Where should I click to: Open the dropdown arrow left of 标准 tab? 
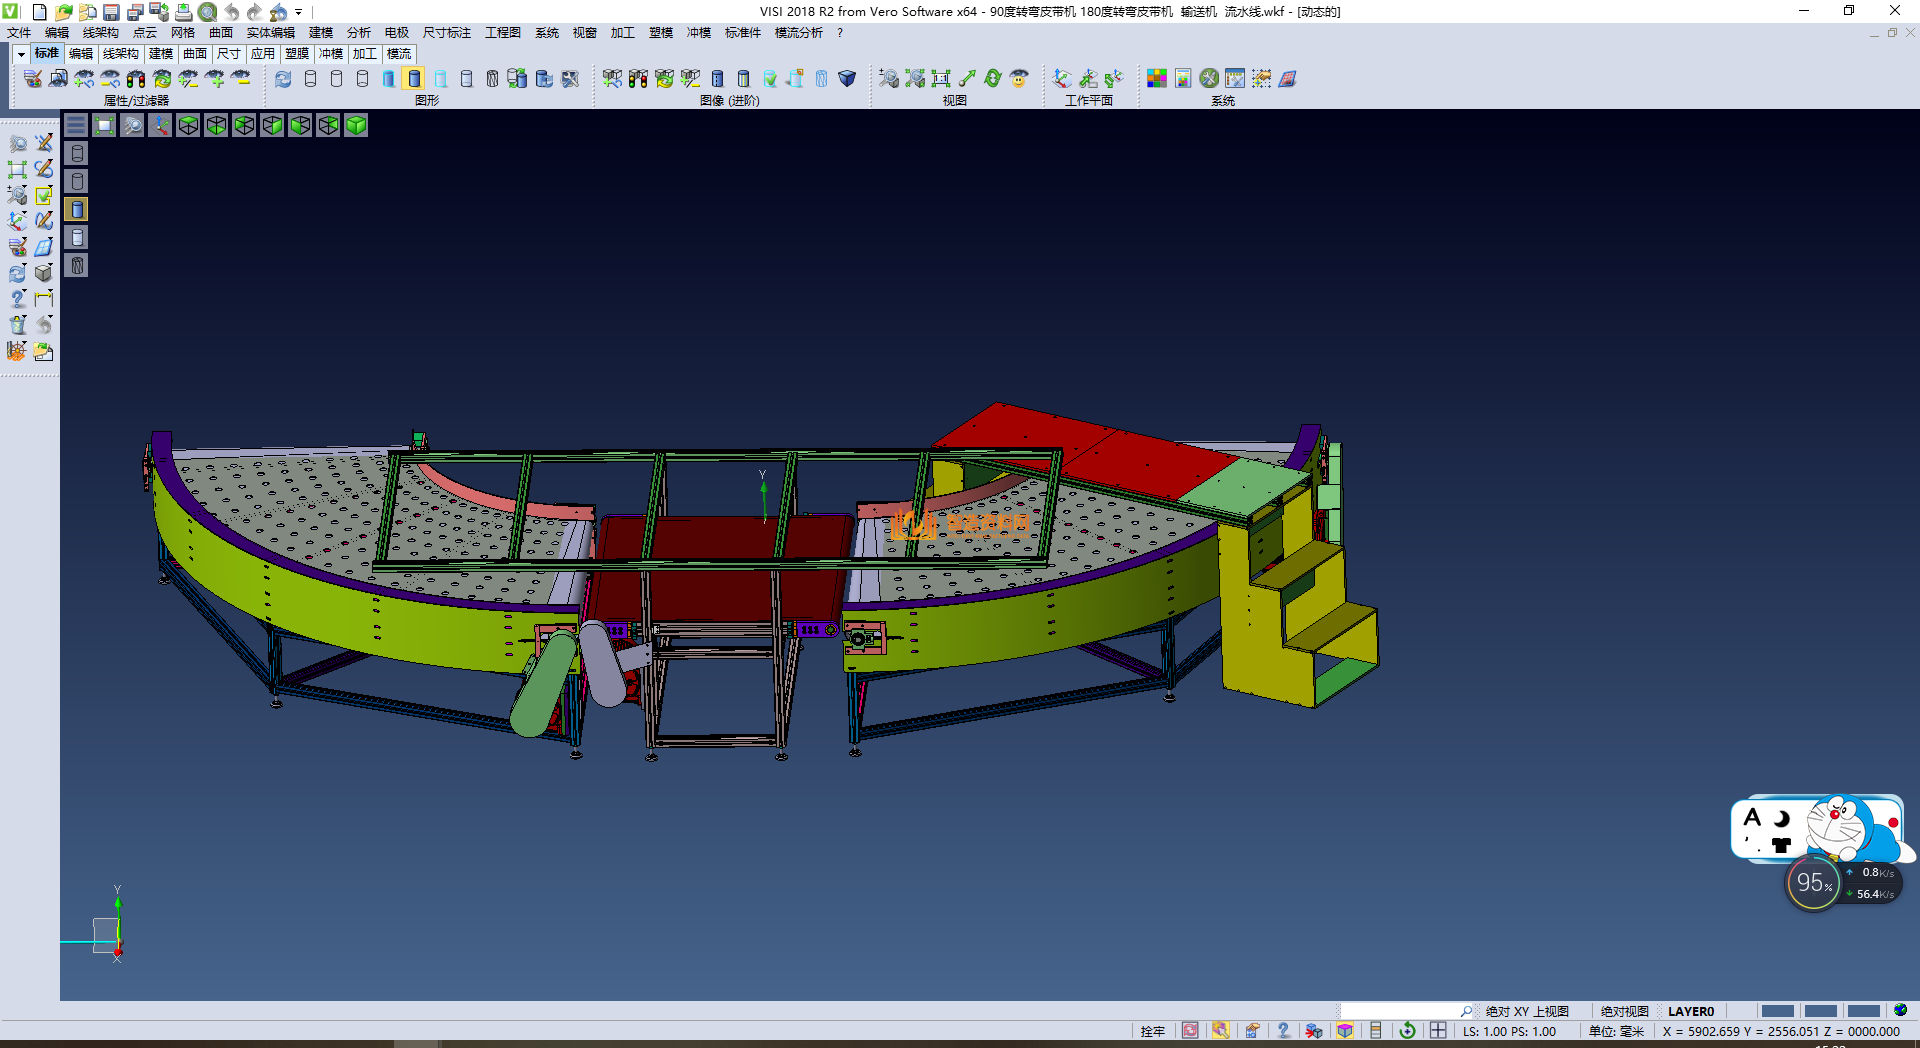(21, 54)
